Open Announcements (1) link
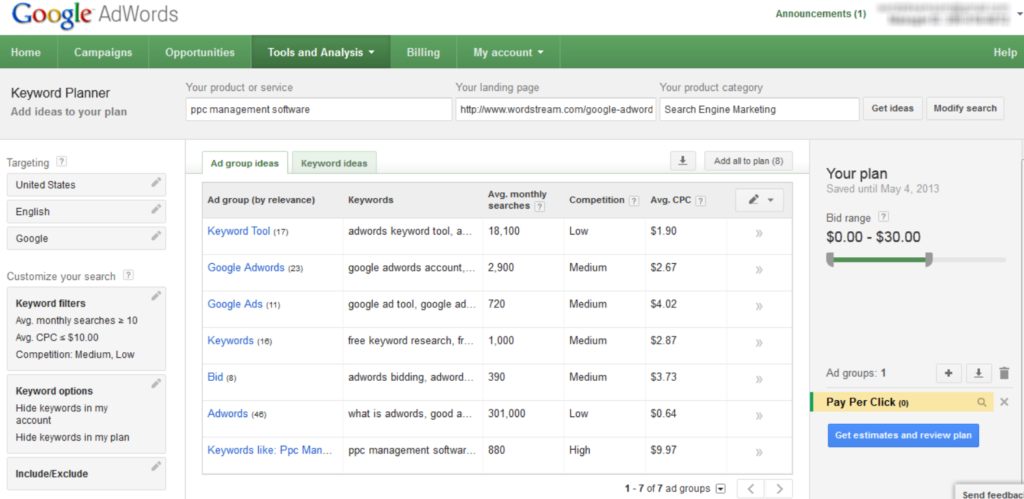The image size is (1024, 499). pyautogui.click(x=821, y=14)
